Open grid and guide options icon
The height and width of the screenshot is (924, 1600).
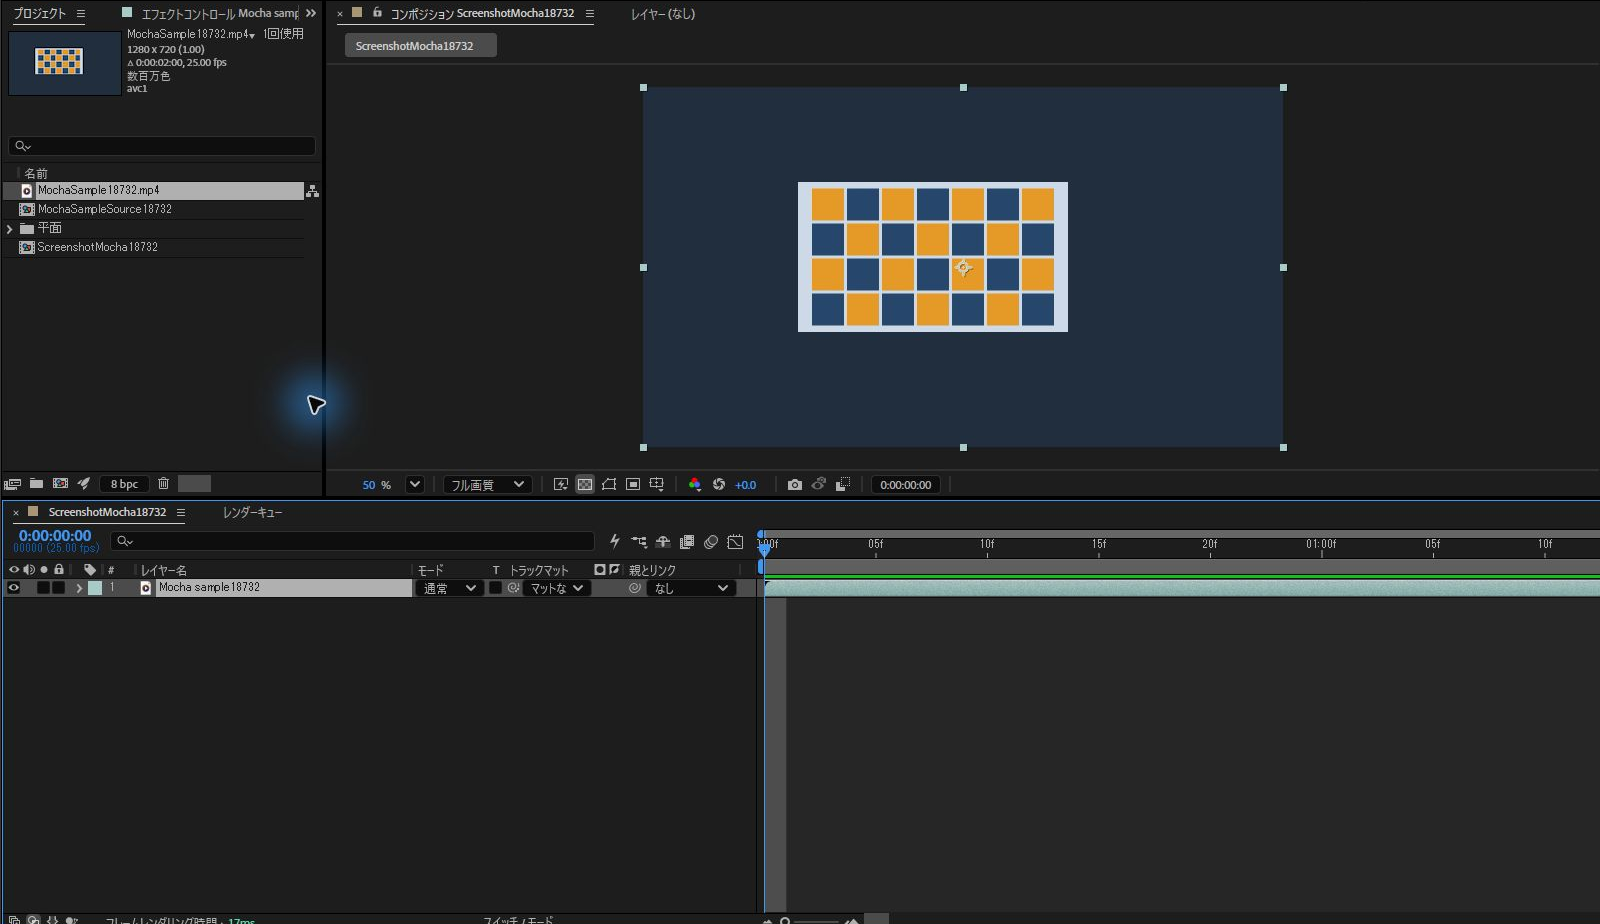(x=657, y=485)
